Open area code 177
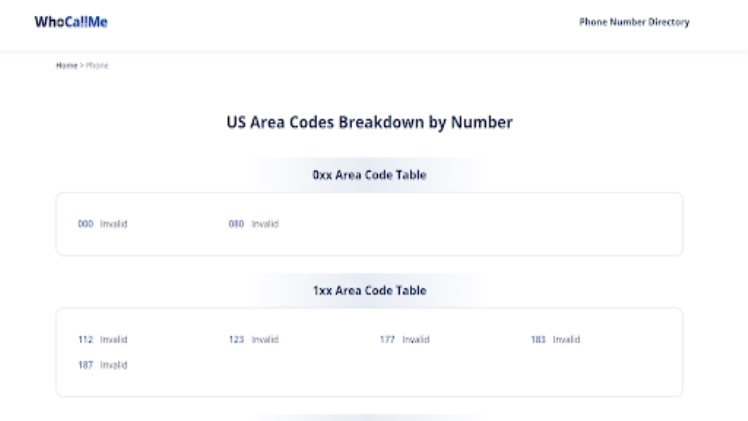 (387, 340)
